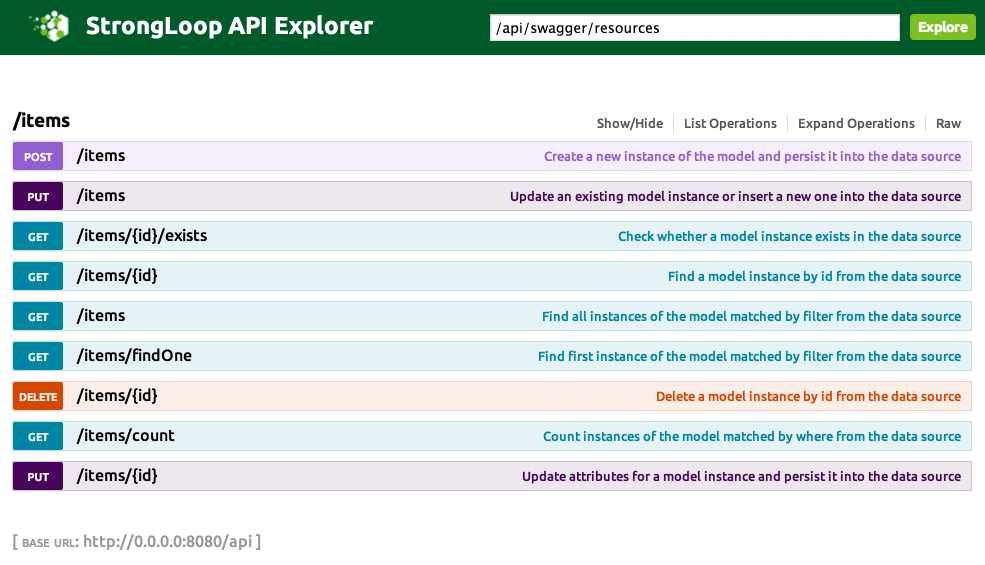Click 'Create a new instance of the model' description

click(x=752, y=156)
